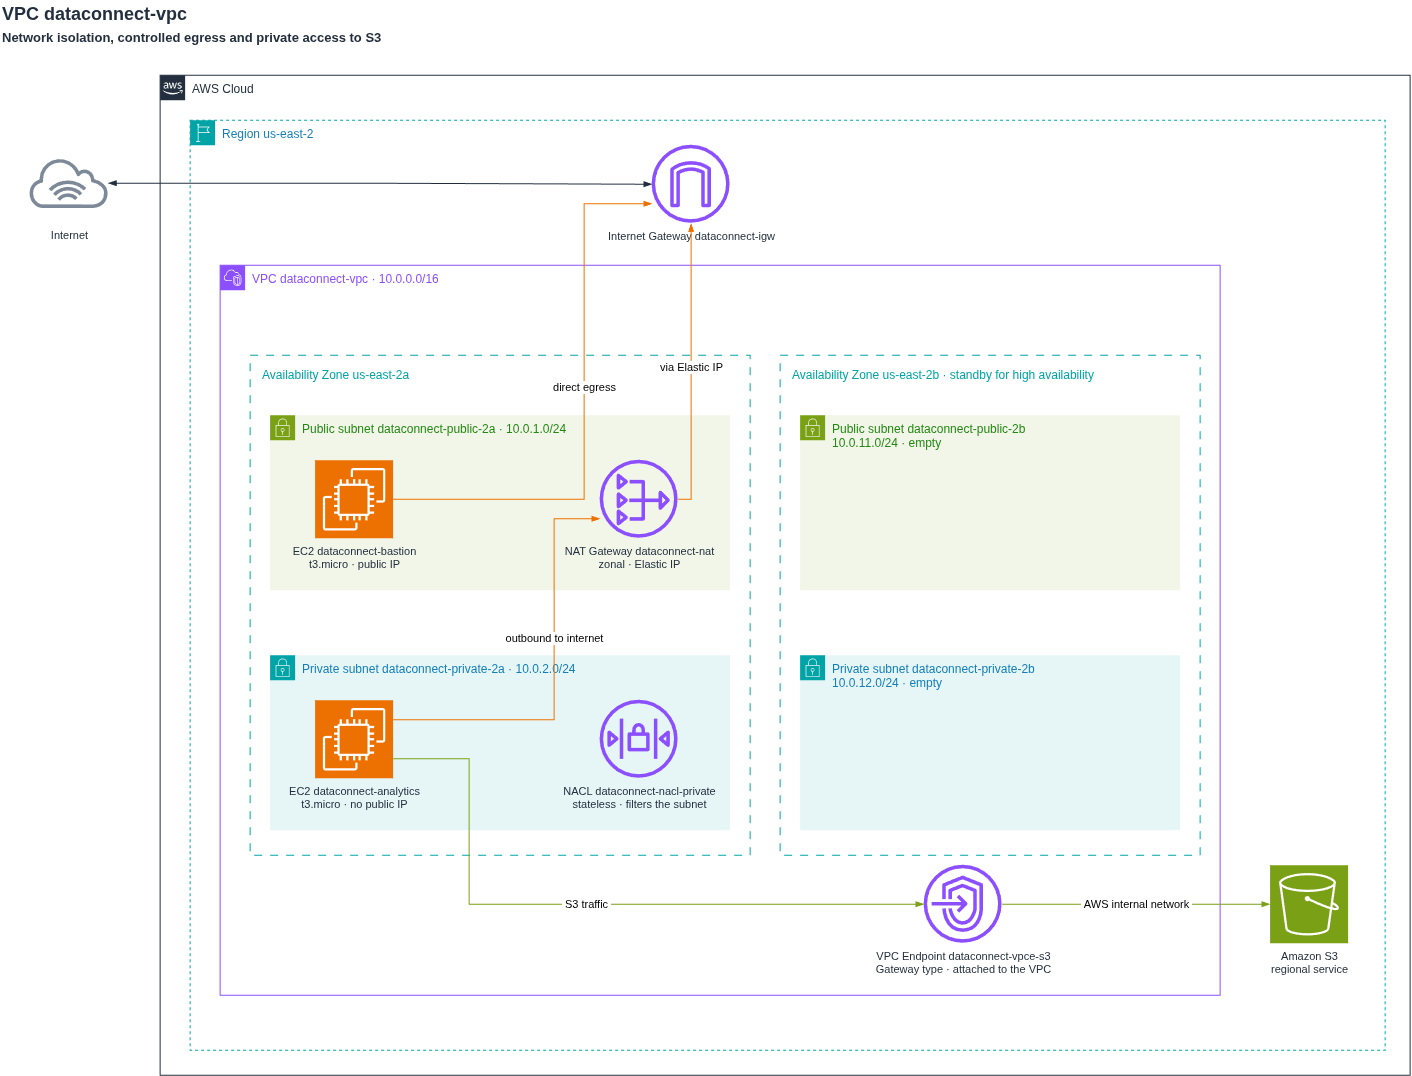
Task: Click 'Availability Zone us-east-2b · standby' label
Action: click(943, 375)
